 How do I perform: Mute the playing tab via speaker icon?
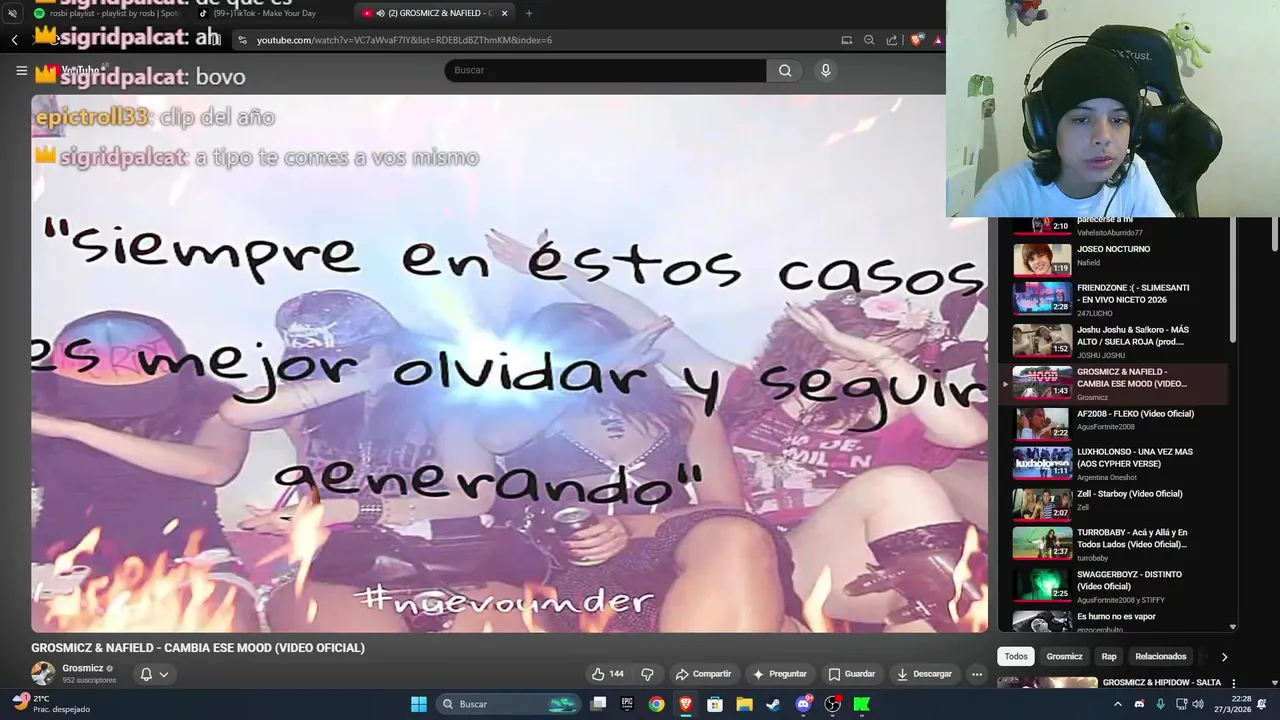click(381, 13)
